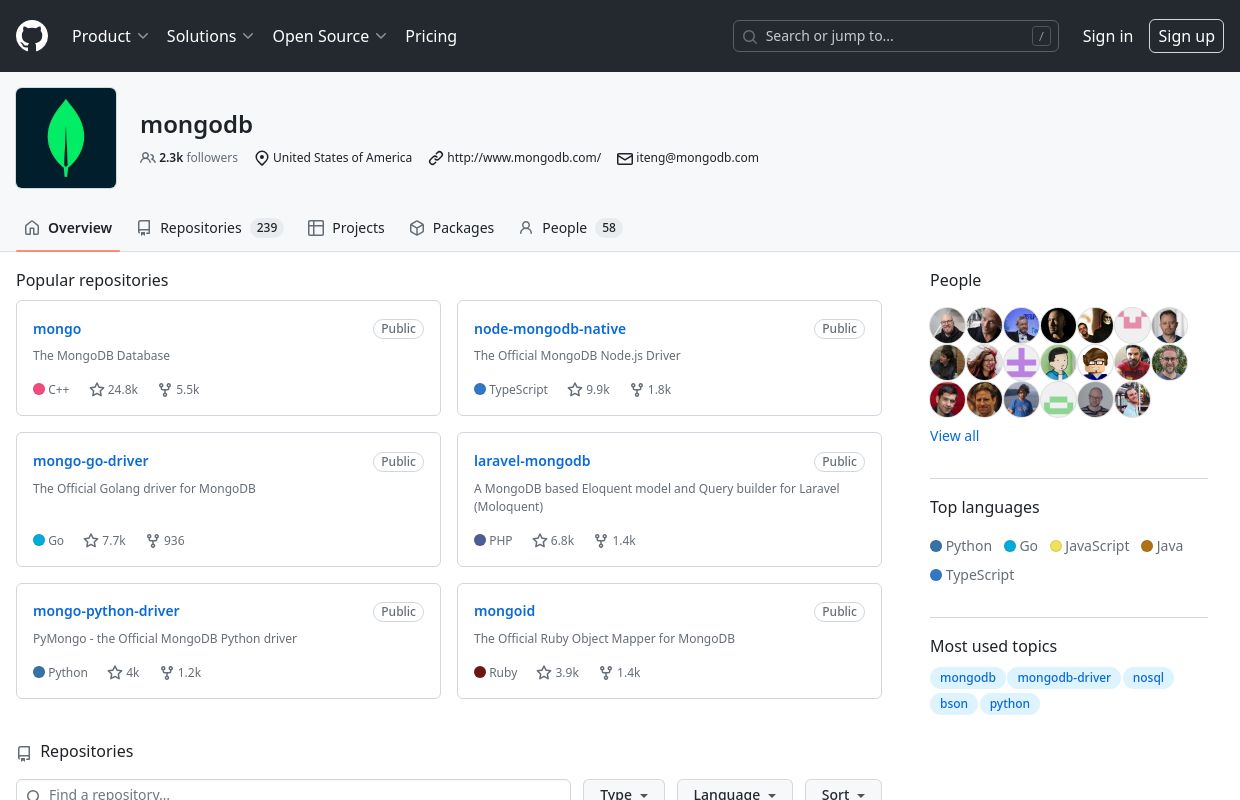Screen dimensions: 1240x800
Task: Click fork count 1.8k on node-mongodb-native
Action: (650, 389)
